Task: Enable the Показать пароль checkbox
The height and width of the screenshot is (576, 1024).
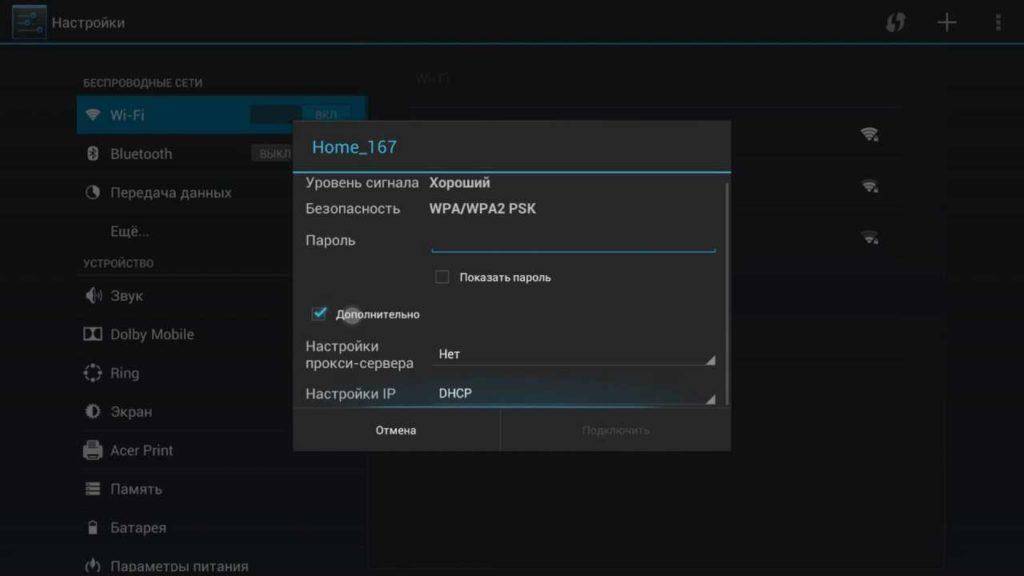Action: pos(442,277)
